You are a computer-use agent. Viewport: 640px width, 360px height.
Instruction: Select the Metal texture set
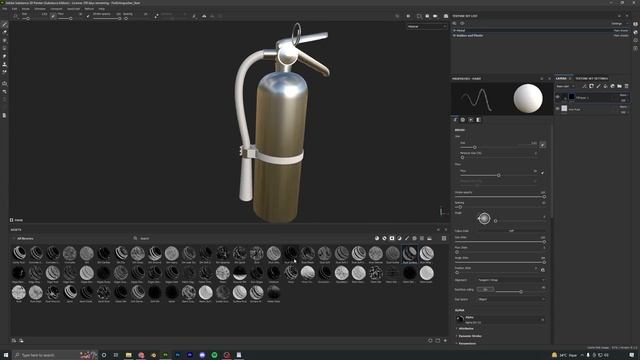click(540, 31)
